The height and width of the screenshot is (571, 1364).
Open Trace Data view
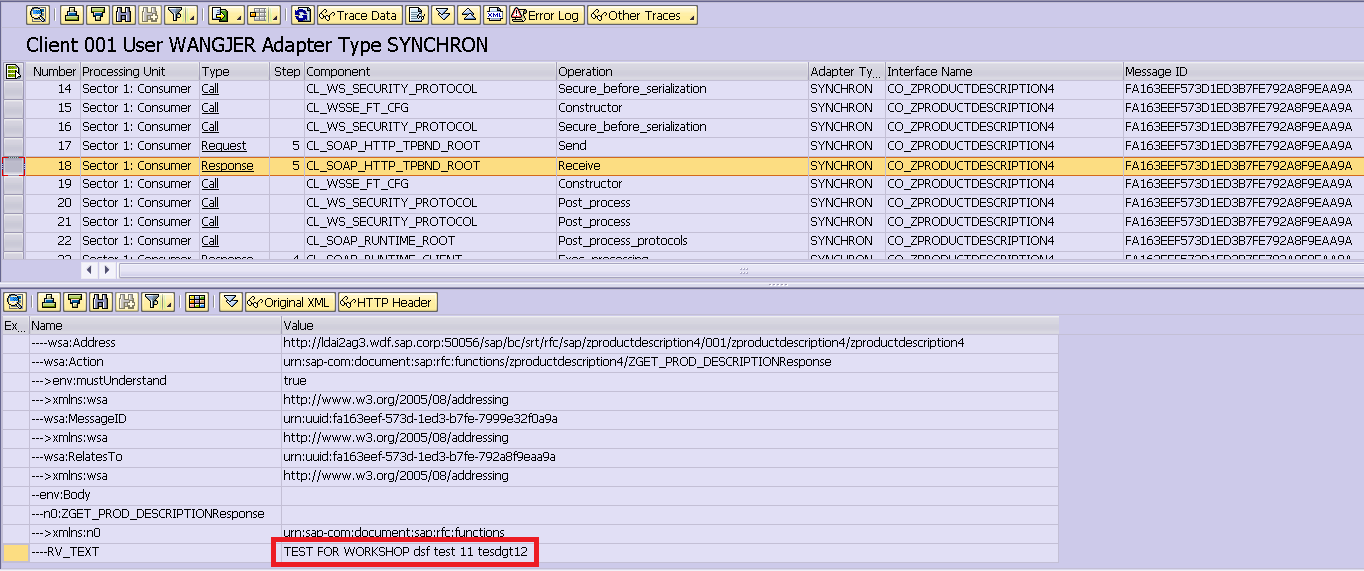[359, 15]
